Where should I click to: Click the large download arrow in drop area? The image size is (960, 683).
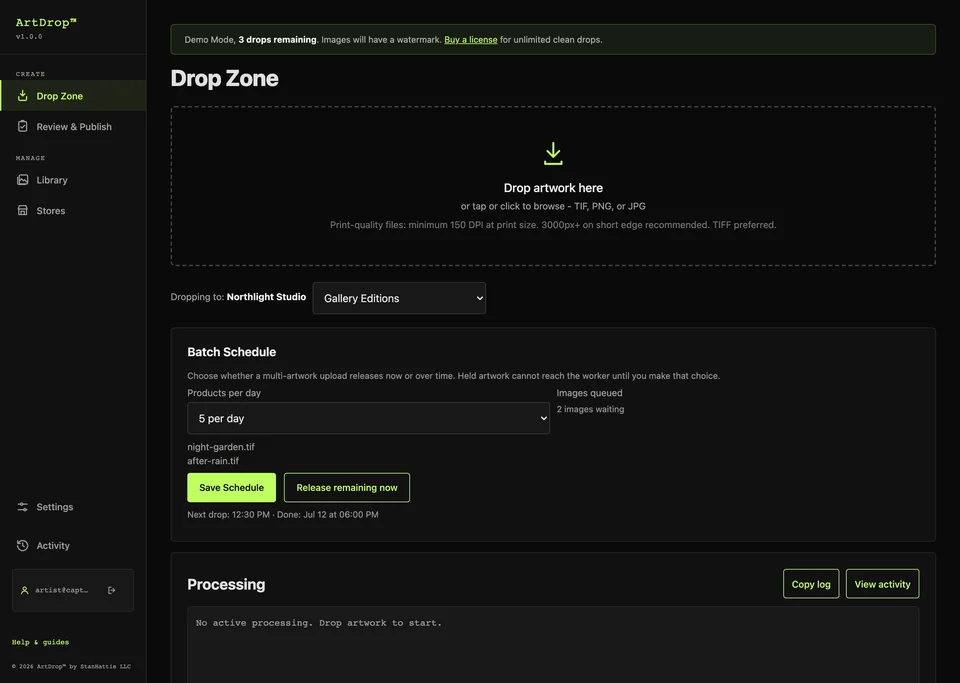553,154
